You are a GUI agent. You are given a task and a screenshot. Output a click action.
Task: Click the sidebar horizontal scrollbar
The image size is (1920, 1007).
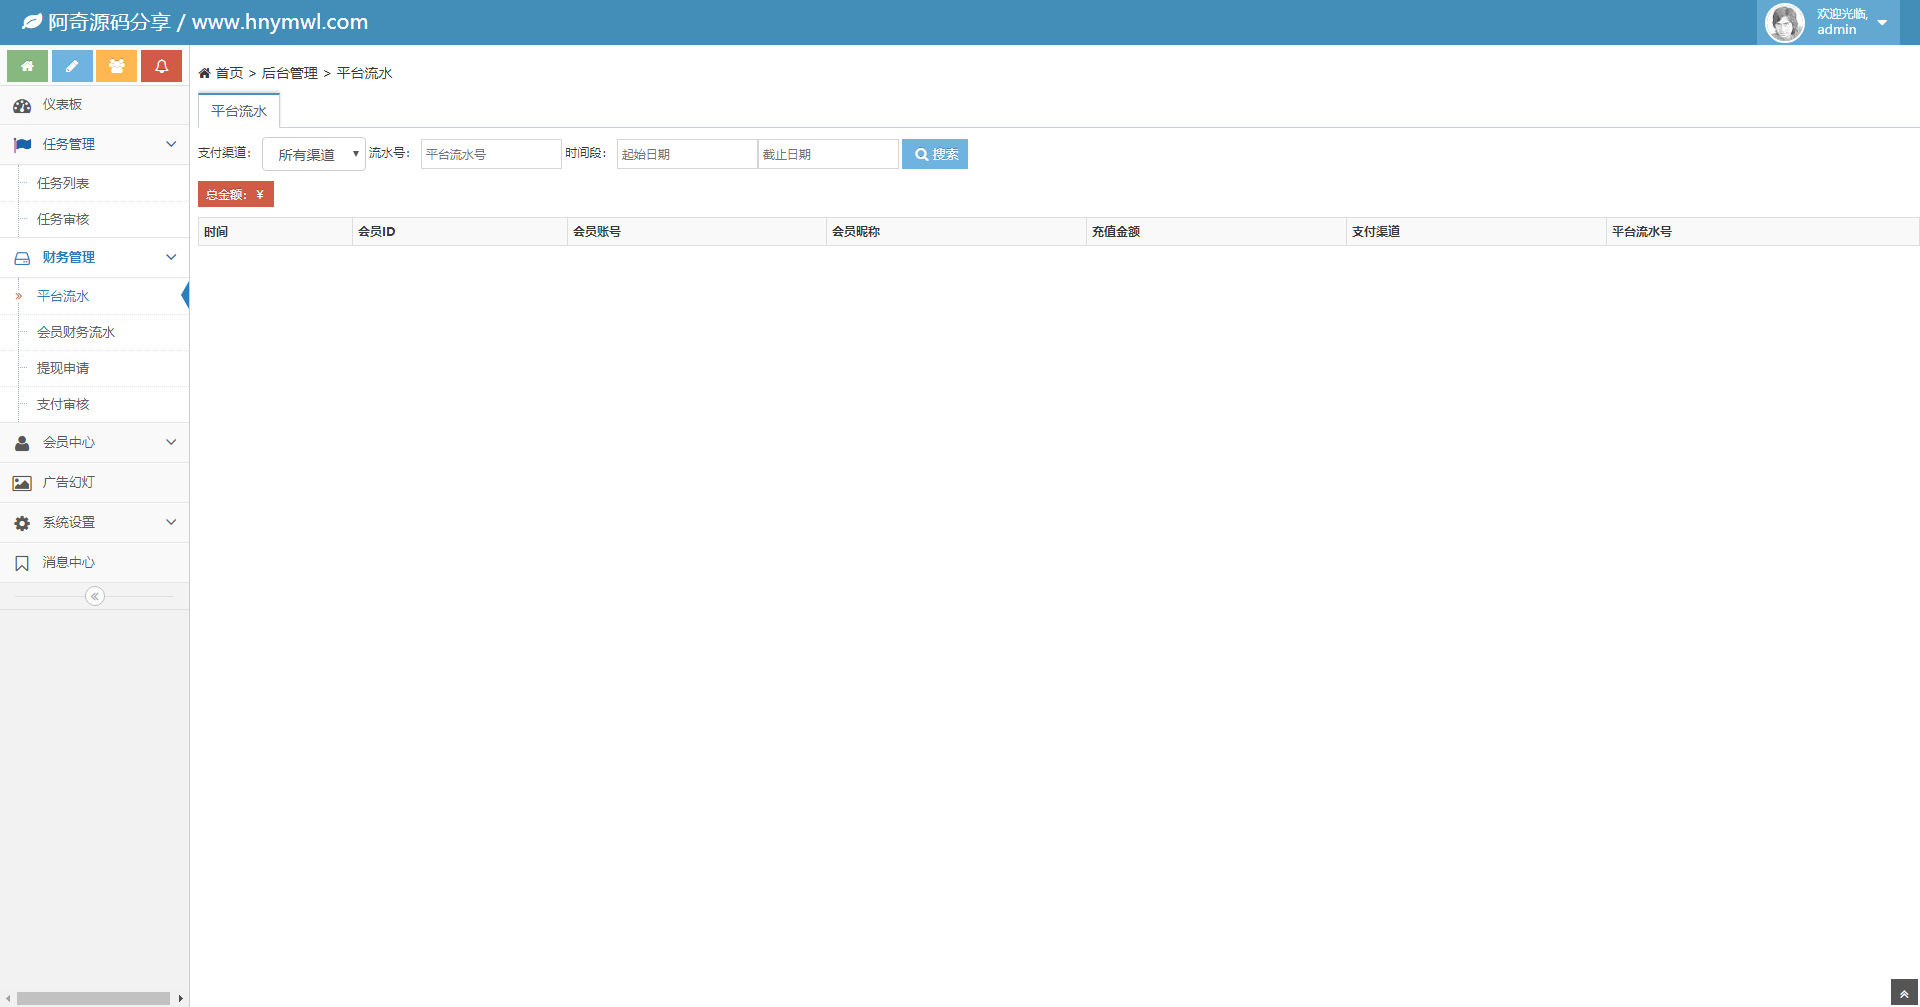click(93, 998)
